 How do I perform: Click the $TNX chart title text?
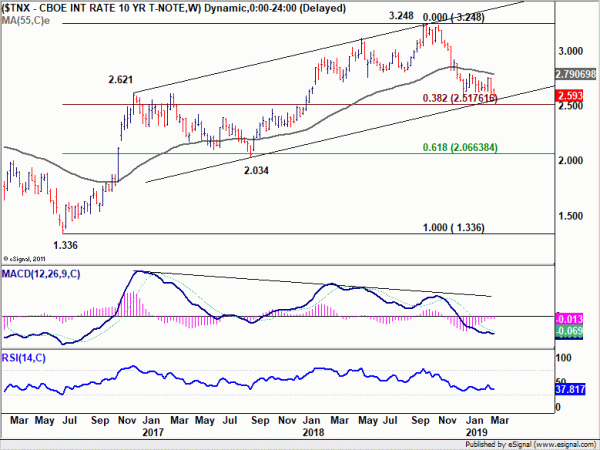point(174,8)
